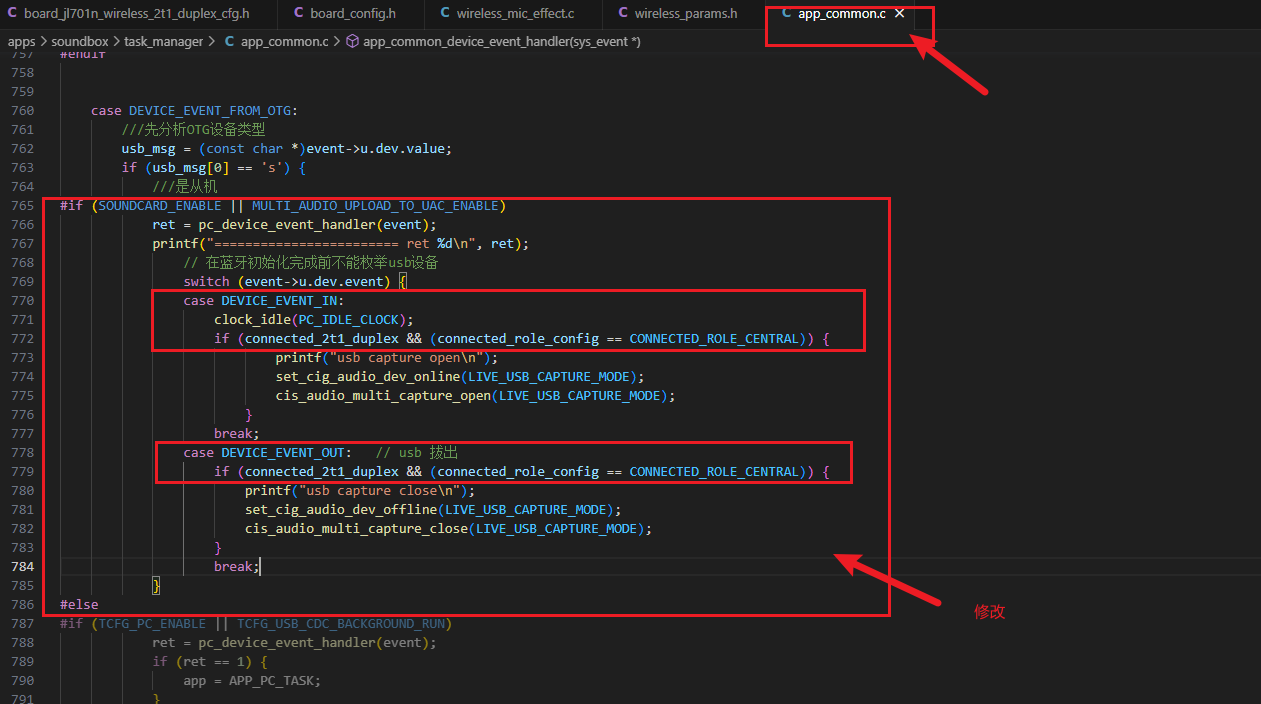This screenshot has width=1261, height=704.
Task: Open the apps breadcrumb folder
Action: coord(21,41)
